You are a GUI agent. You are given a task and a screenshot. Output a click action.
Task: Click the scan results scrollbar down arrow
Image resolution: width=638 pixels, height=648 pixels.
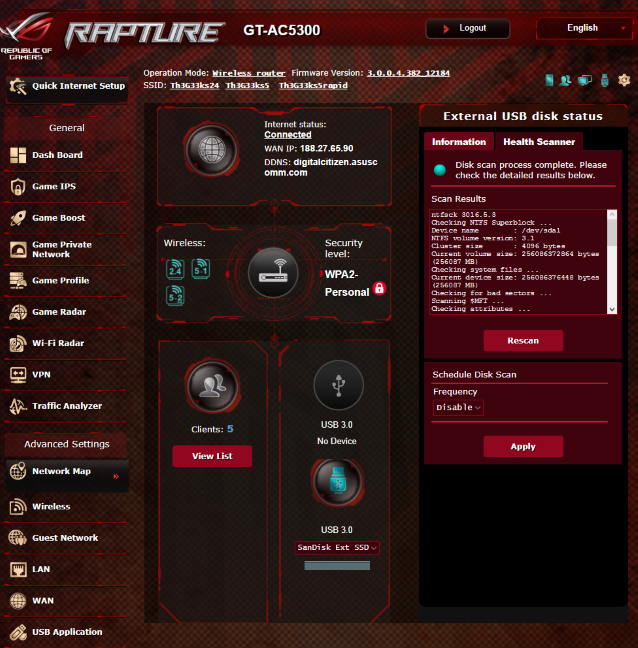pyautogui.click(x=612, y=310)
